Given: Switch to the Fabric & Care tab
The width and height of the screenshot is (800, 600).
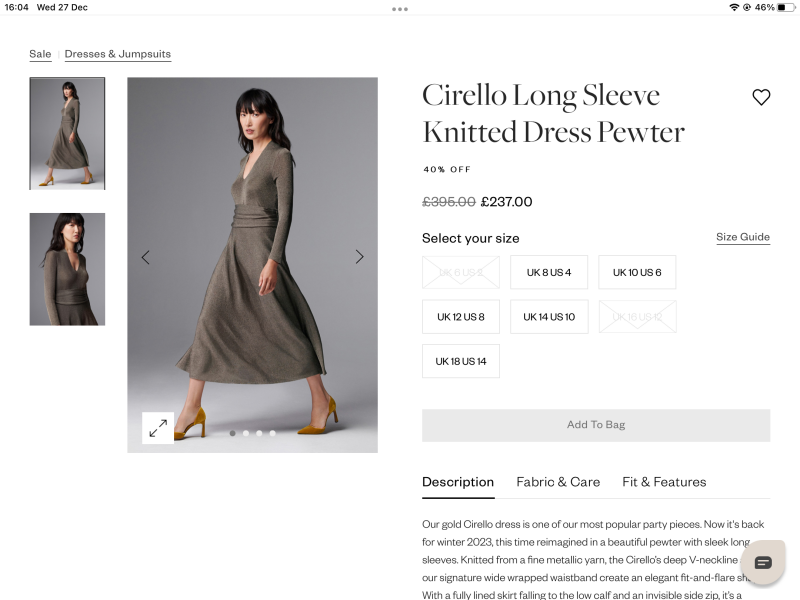Looking at the screenshot, I should coord(558,482).
